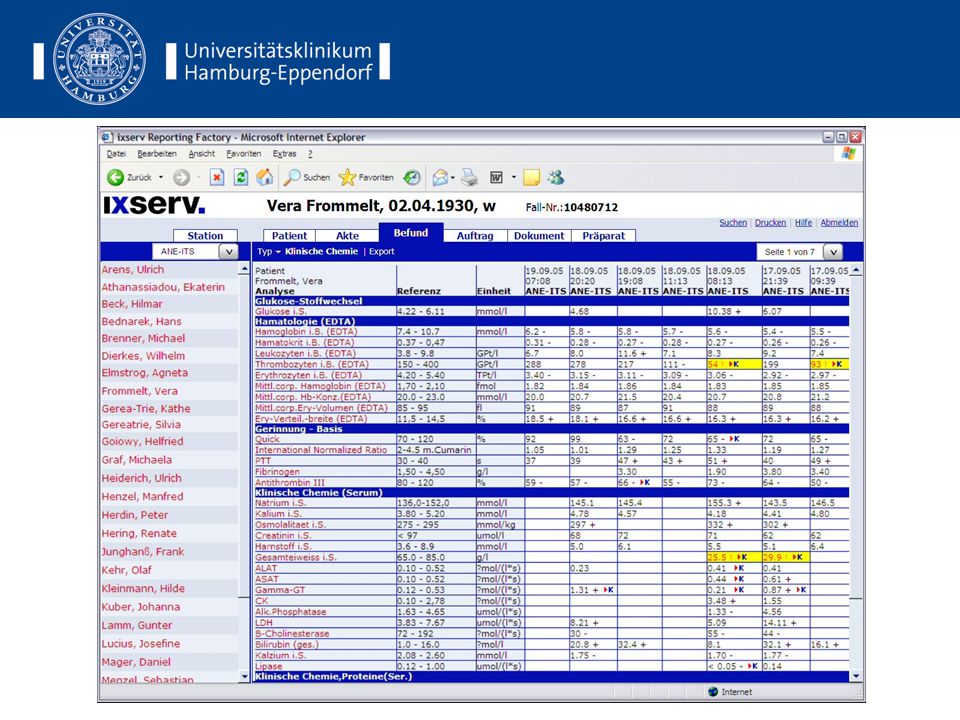Click the yellow Discuss note icon

tap(531, 178)
